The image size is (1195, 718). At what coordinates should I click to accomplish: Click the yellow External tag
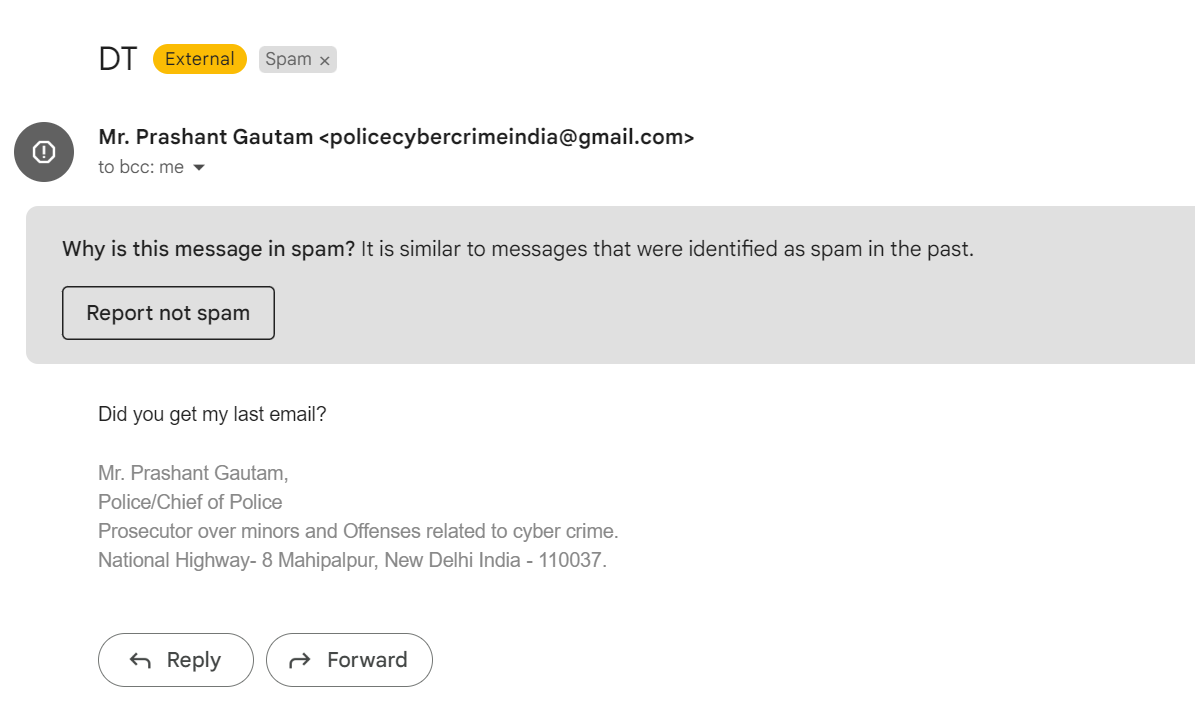(x=199, y=59)
